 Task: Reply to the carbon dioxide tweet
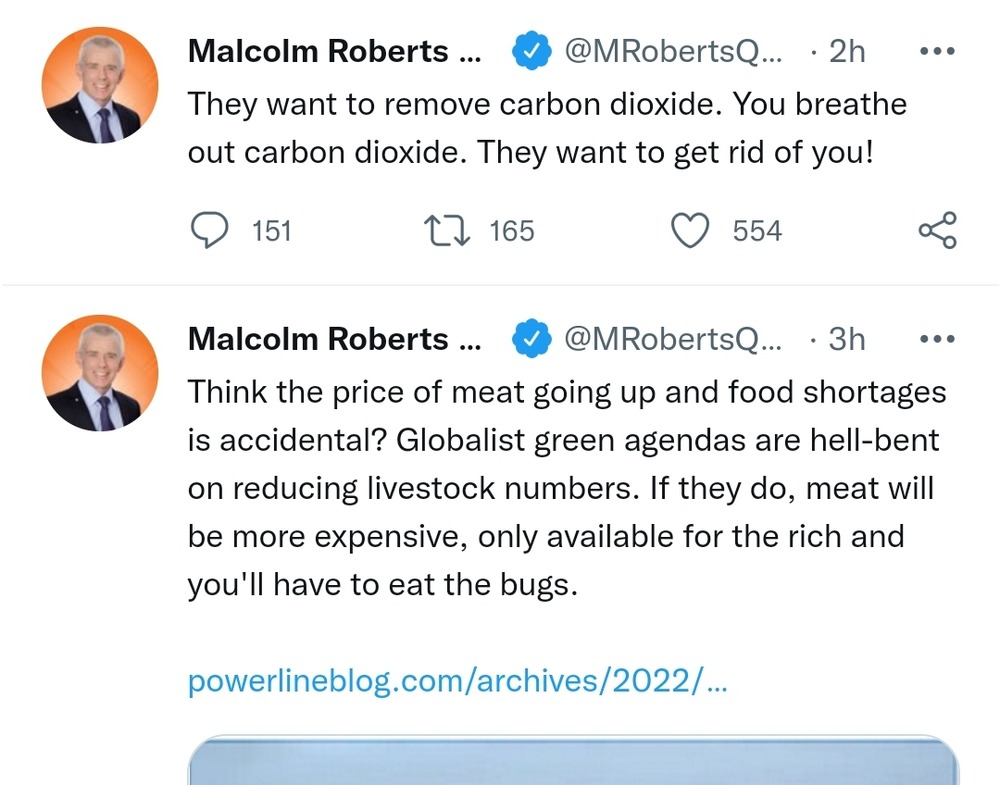pos(208,231)
